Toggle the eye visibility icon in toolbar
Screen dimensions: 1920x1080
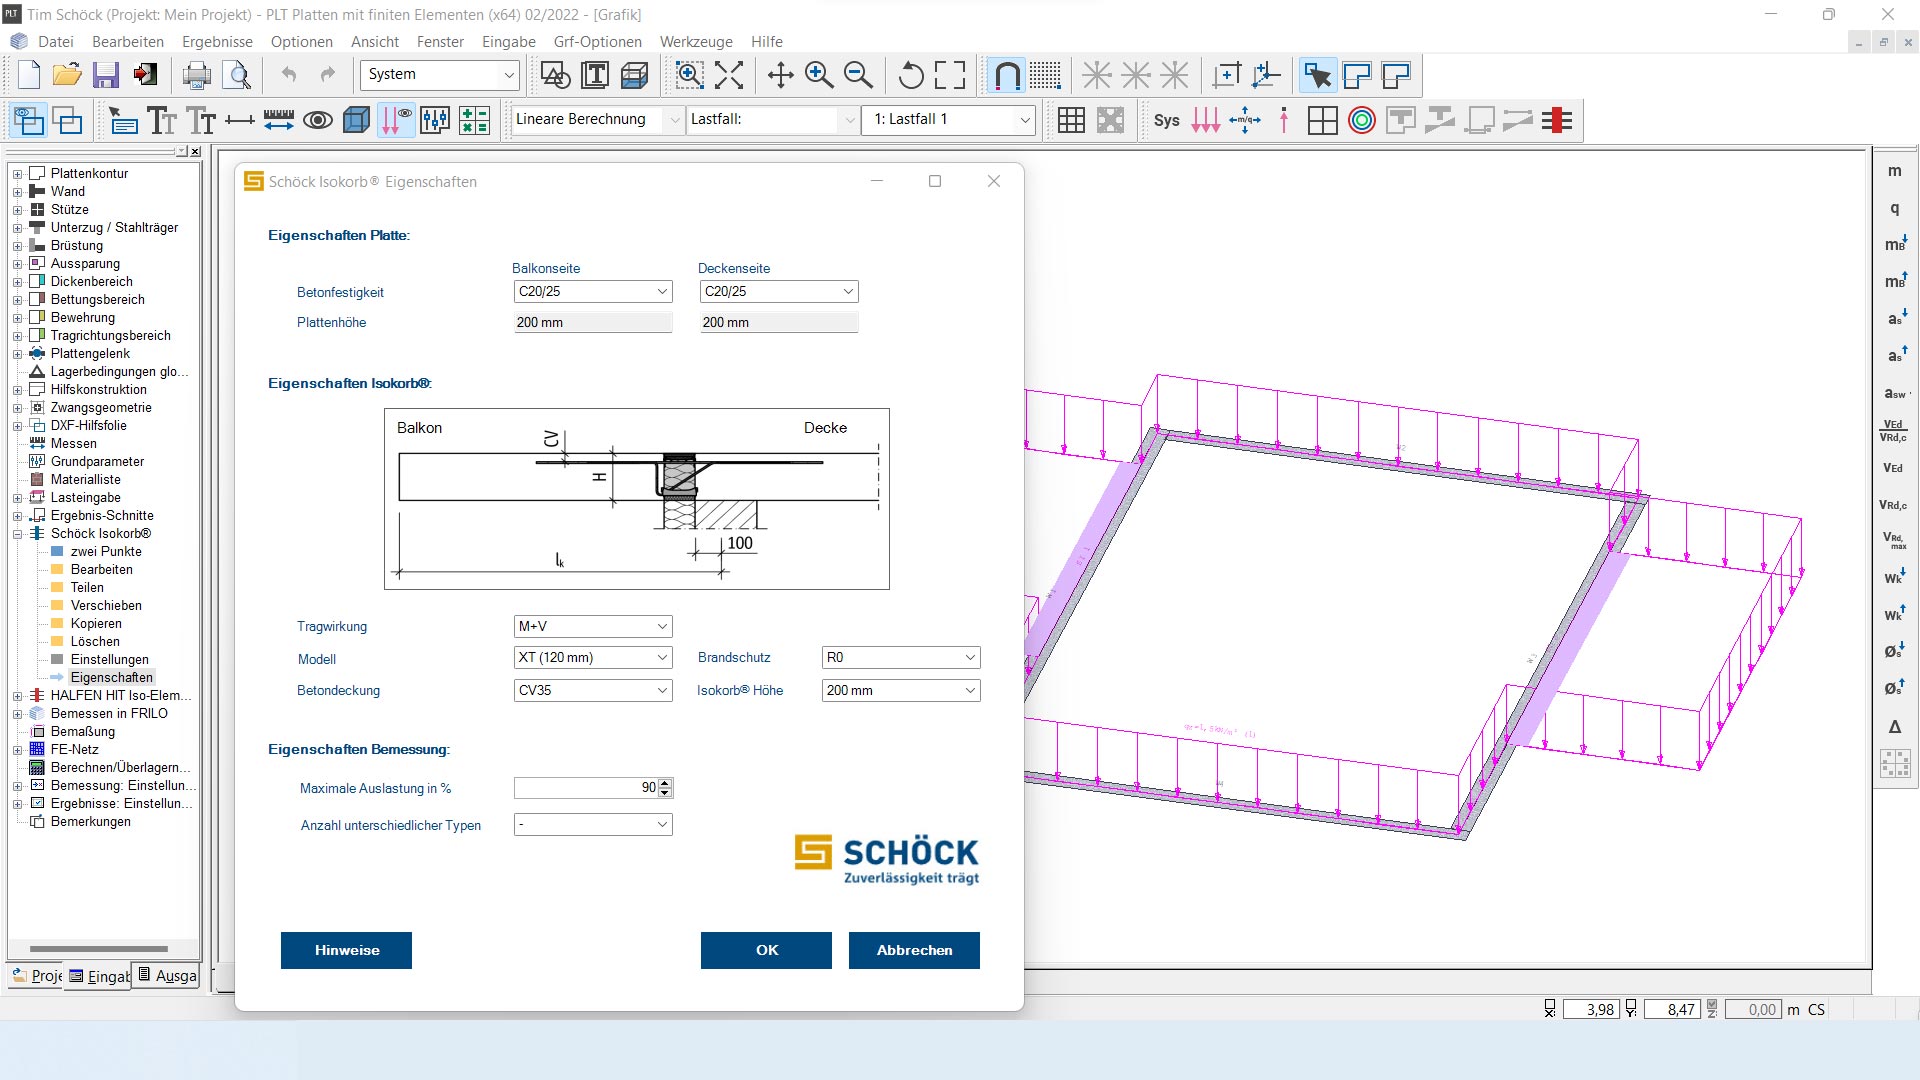click(x=318, y=121)
